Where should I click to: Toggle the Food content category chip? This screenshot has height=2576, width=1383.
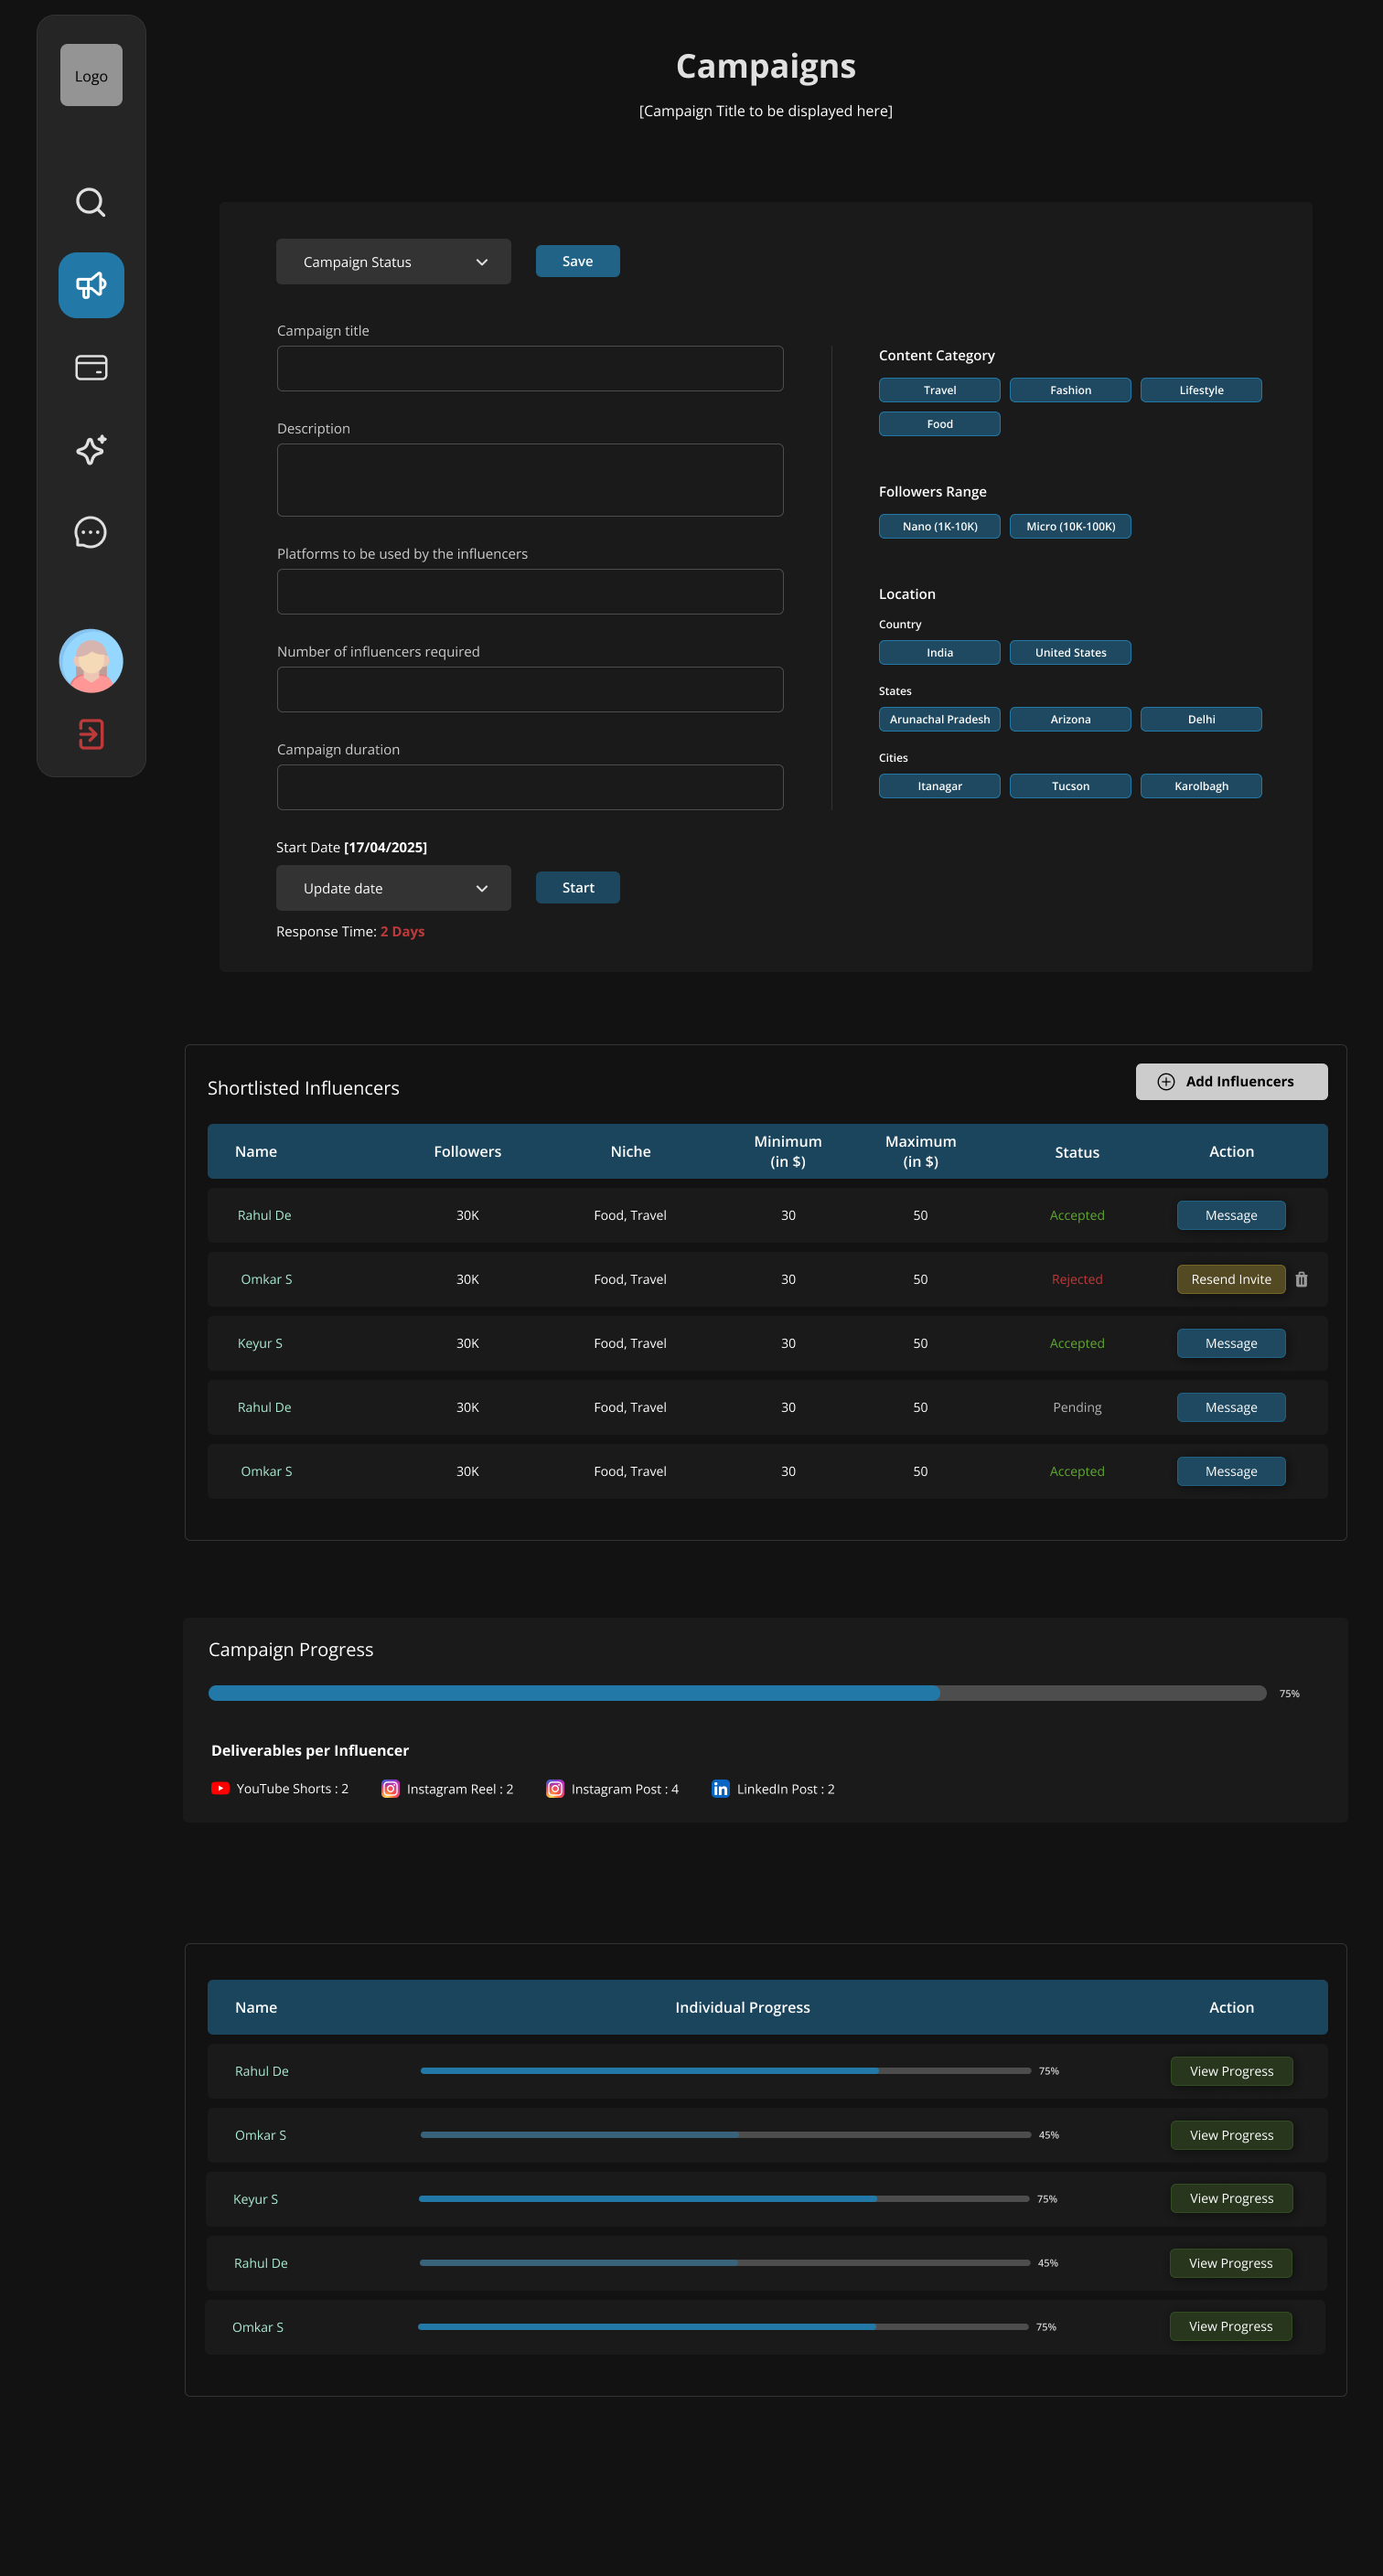pos(939,424)
